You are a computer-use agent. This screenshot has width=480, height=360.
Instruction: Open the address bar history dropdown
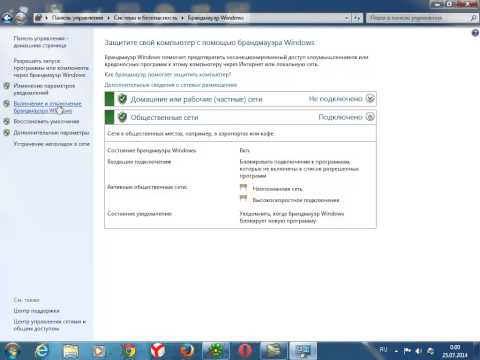347,18
